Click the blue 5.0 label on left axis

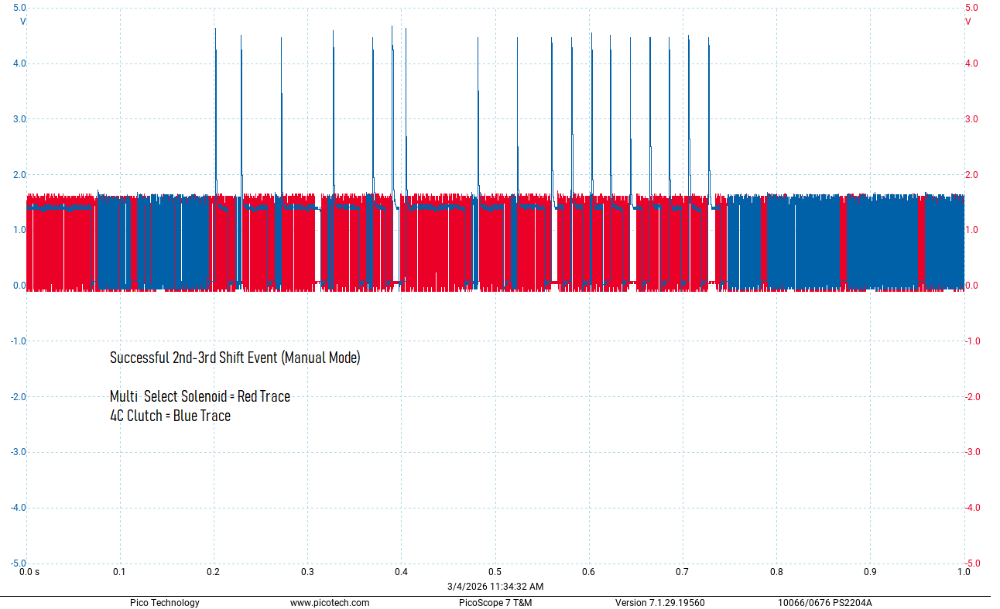click(x=19, y=8)
